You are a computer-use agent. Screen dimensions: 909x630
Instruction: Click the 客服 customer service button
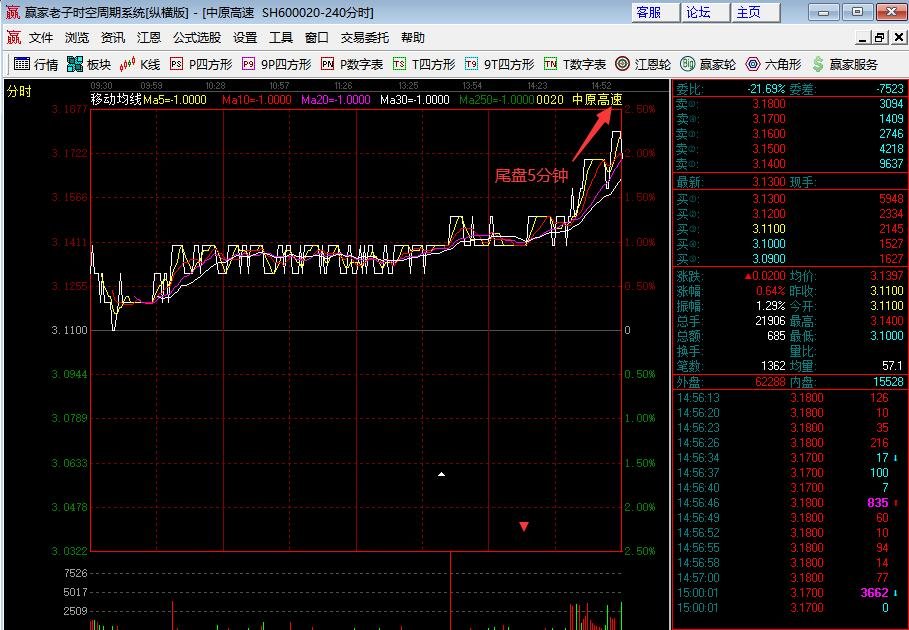coord(655,12)
